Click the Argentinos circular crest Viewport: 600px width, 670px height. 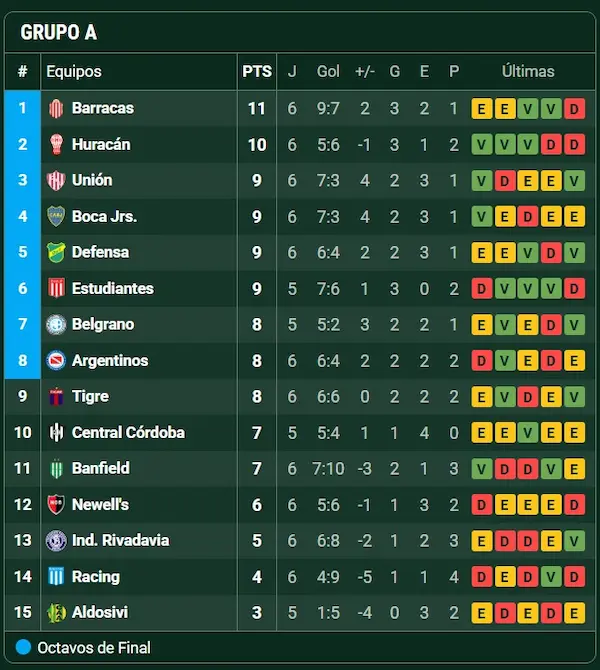pyautogui.click(x=56, y=360)
